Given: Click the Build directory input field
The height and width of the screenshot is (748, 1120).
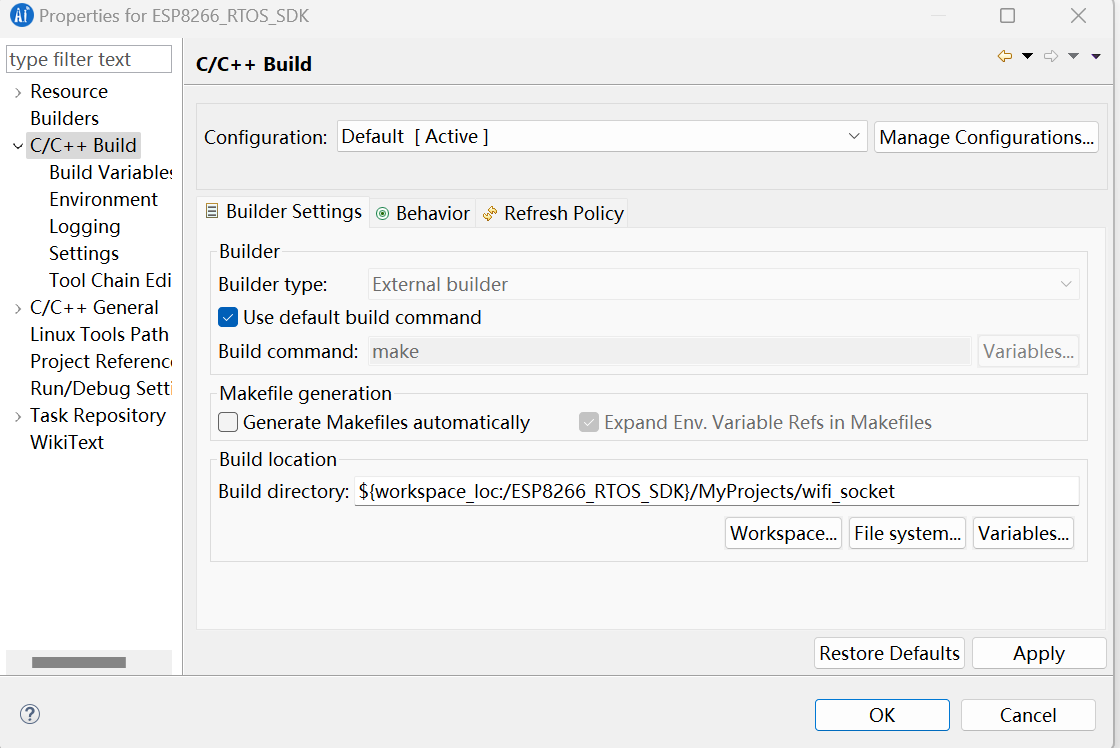Looking at the screenshot, I should tap(716, 492).
